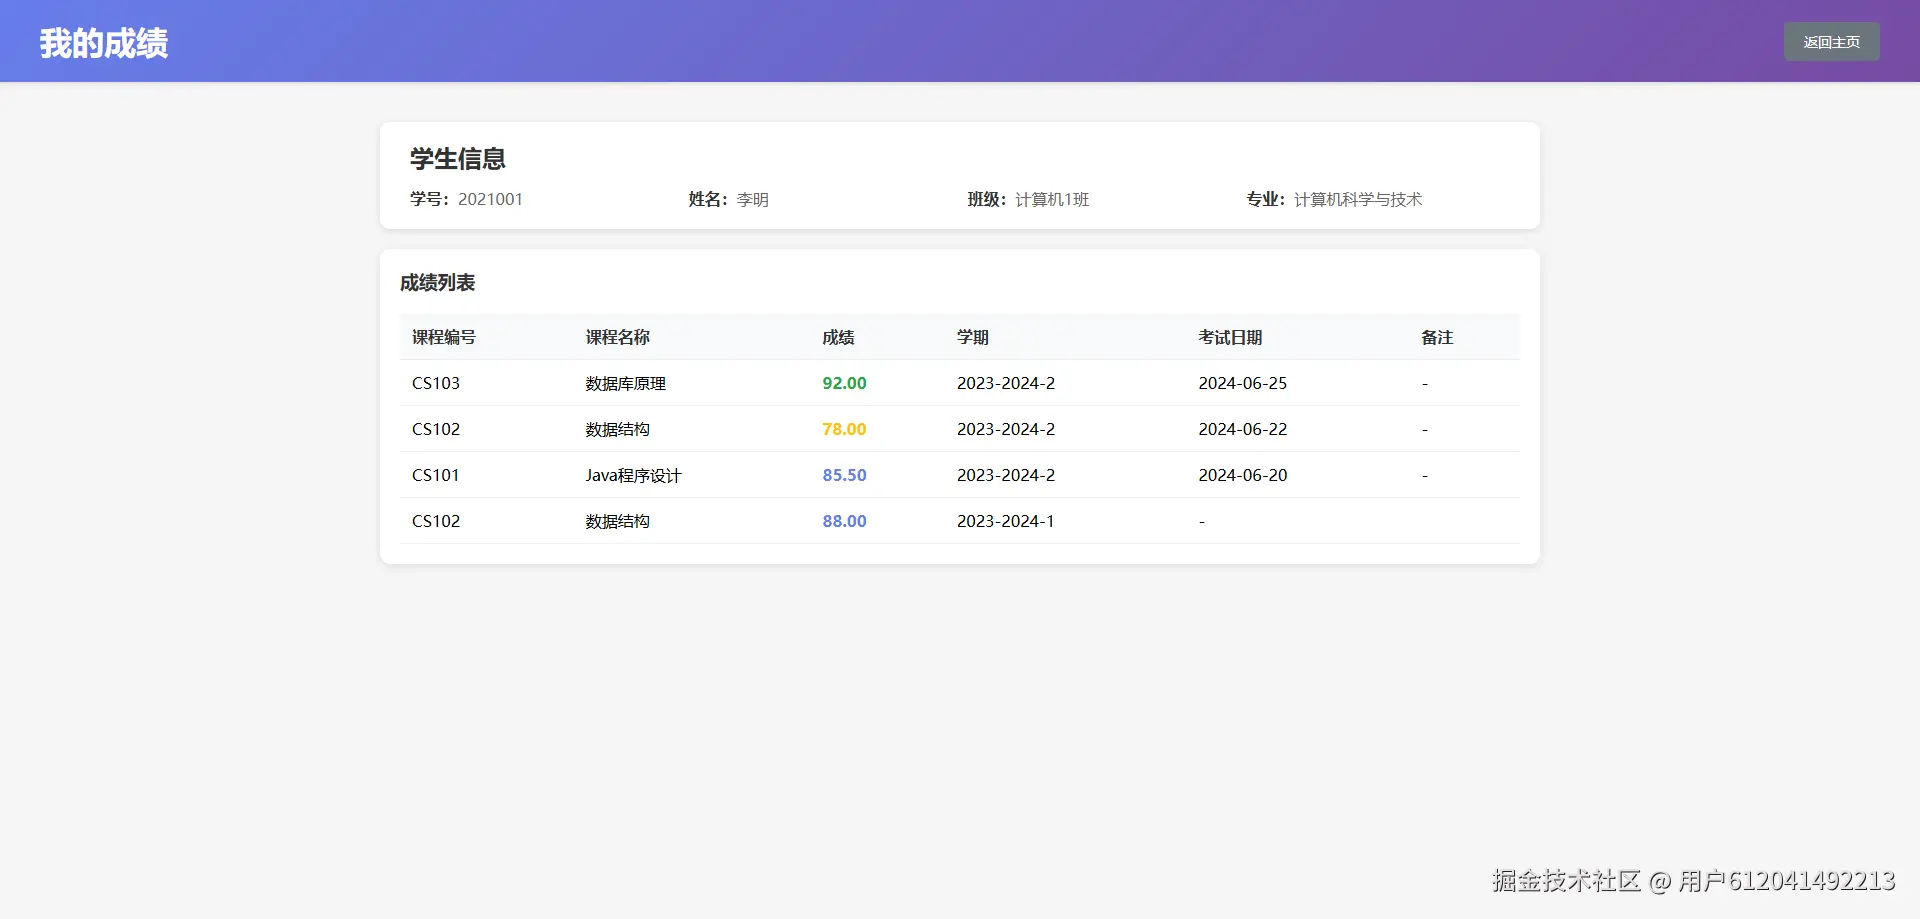Select the 2023-2024-1 semester cell
The image size is (1920, 919).
pos(1005,522)
